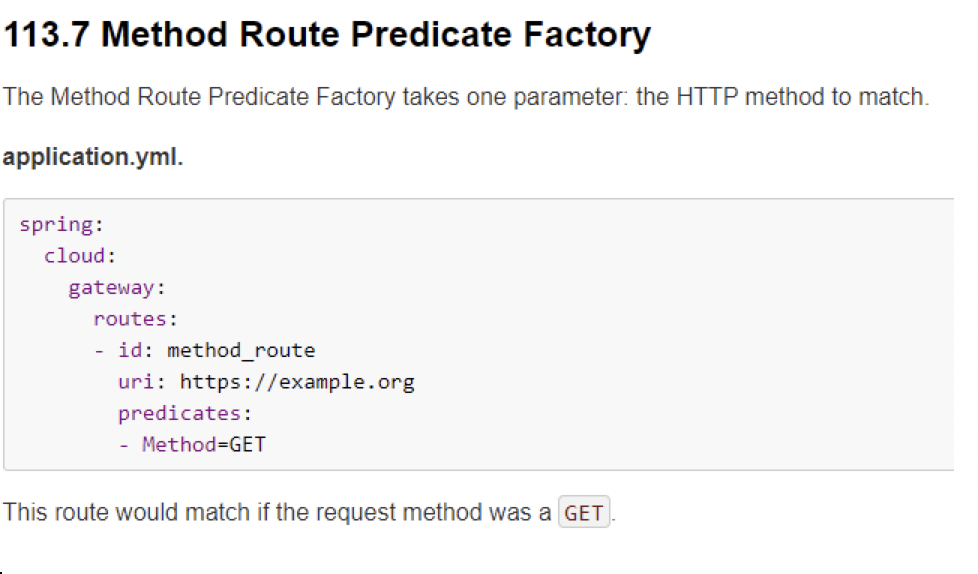Click the "113.7 Method Route Predicate Factory" heading
The width and height of the screenshot is (978, 574).
click(x=327, y=35)
